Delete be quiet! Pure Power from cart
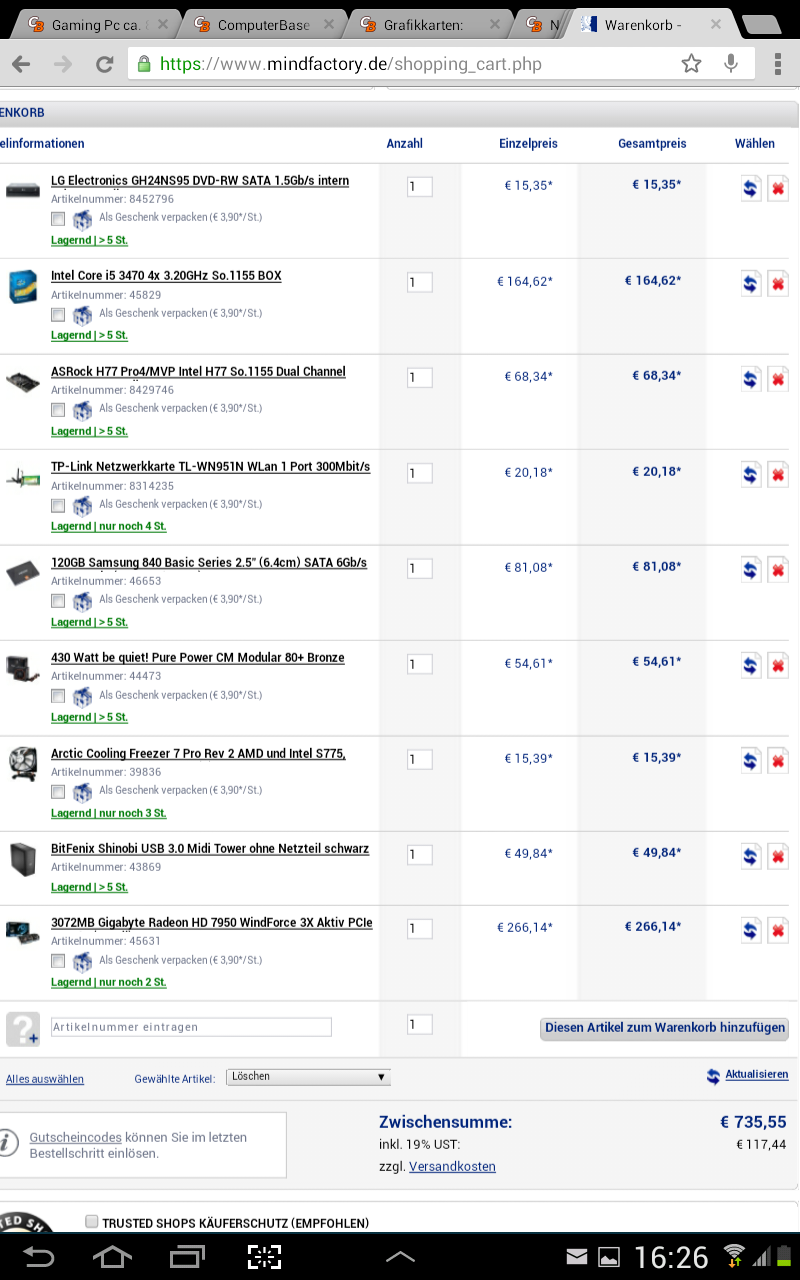The height and width of the screenshot is (1280, 800). click(778, 666)
